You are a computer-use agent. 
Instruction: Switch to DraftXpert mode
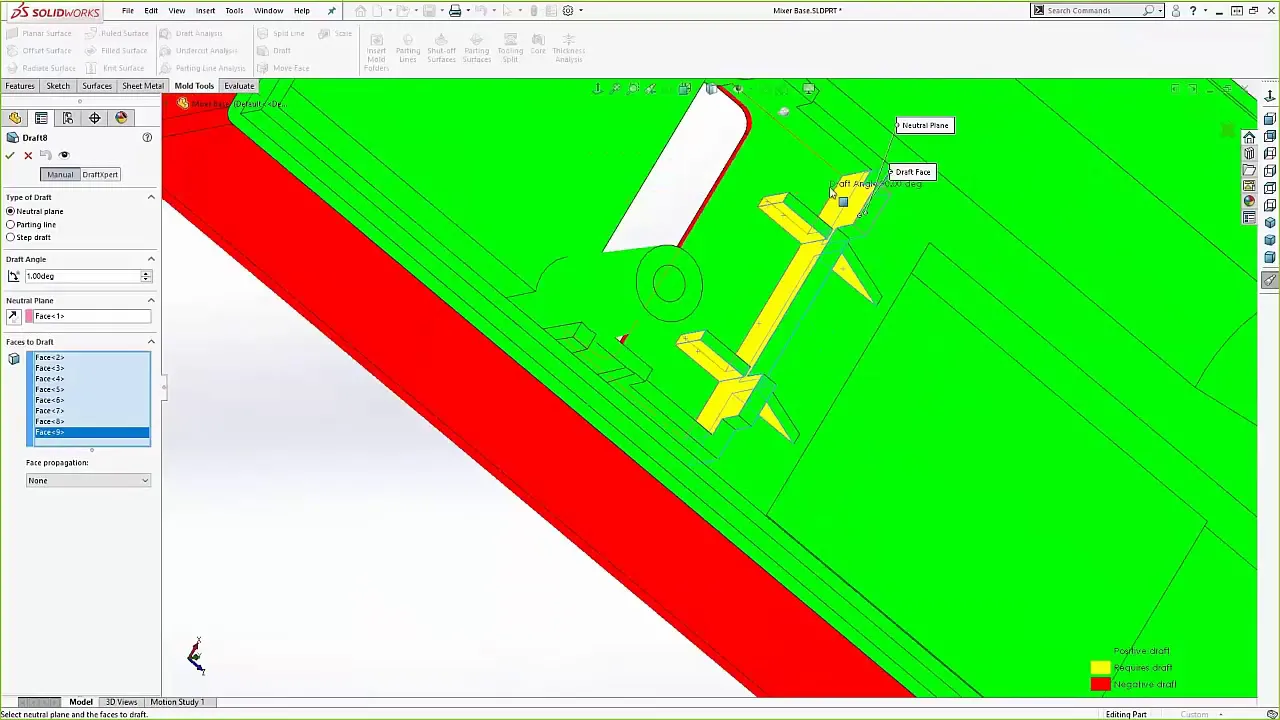[100, 174]
